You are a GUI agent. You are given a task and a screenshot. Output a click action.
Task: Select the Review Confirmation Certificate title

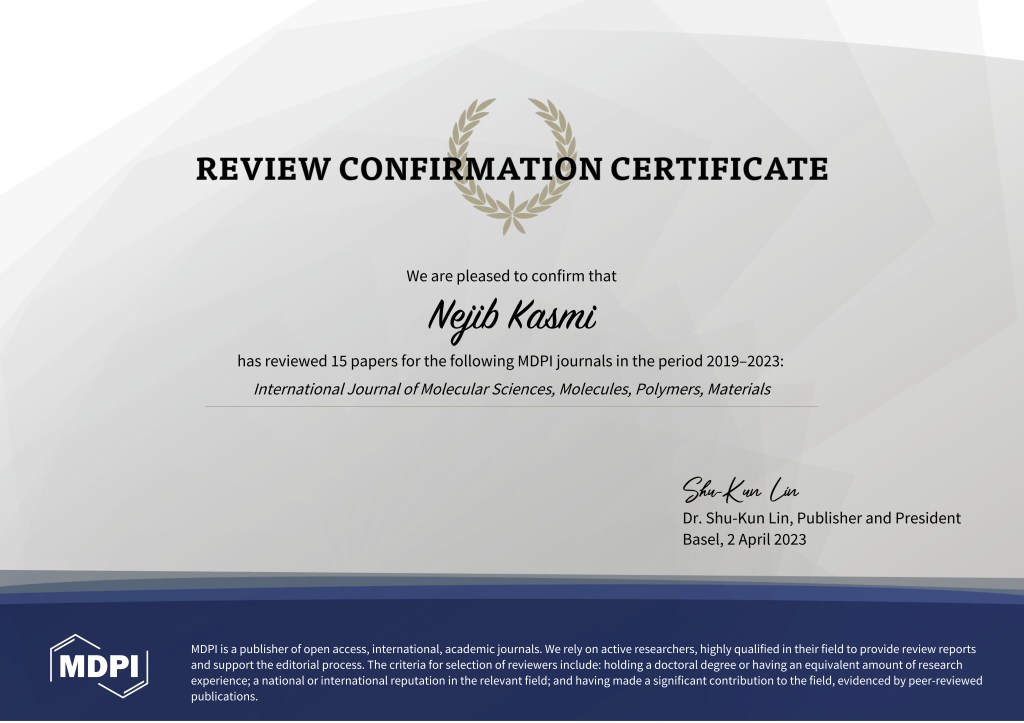coord(512,169)
